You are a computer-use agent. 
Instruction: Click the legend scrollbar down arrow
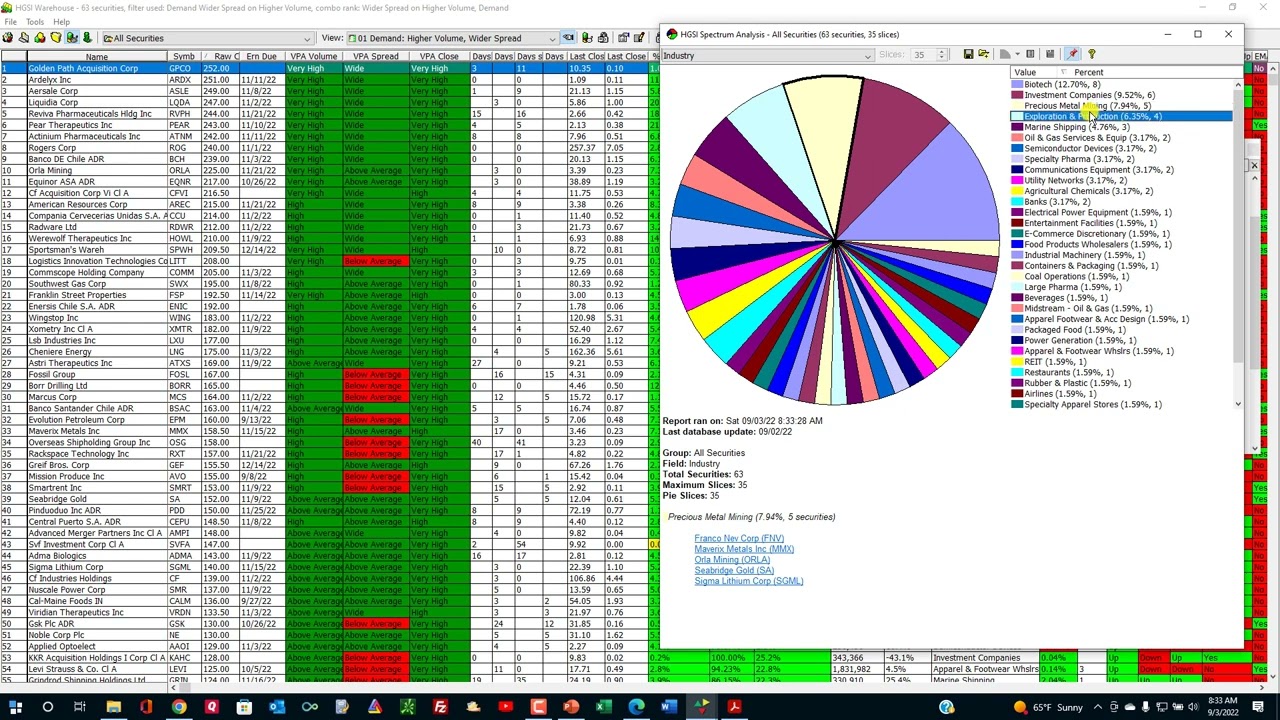(x=1238, y=404)
